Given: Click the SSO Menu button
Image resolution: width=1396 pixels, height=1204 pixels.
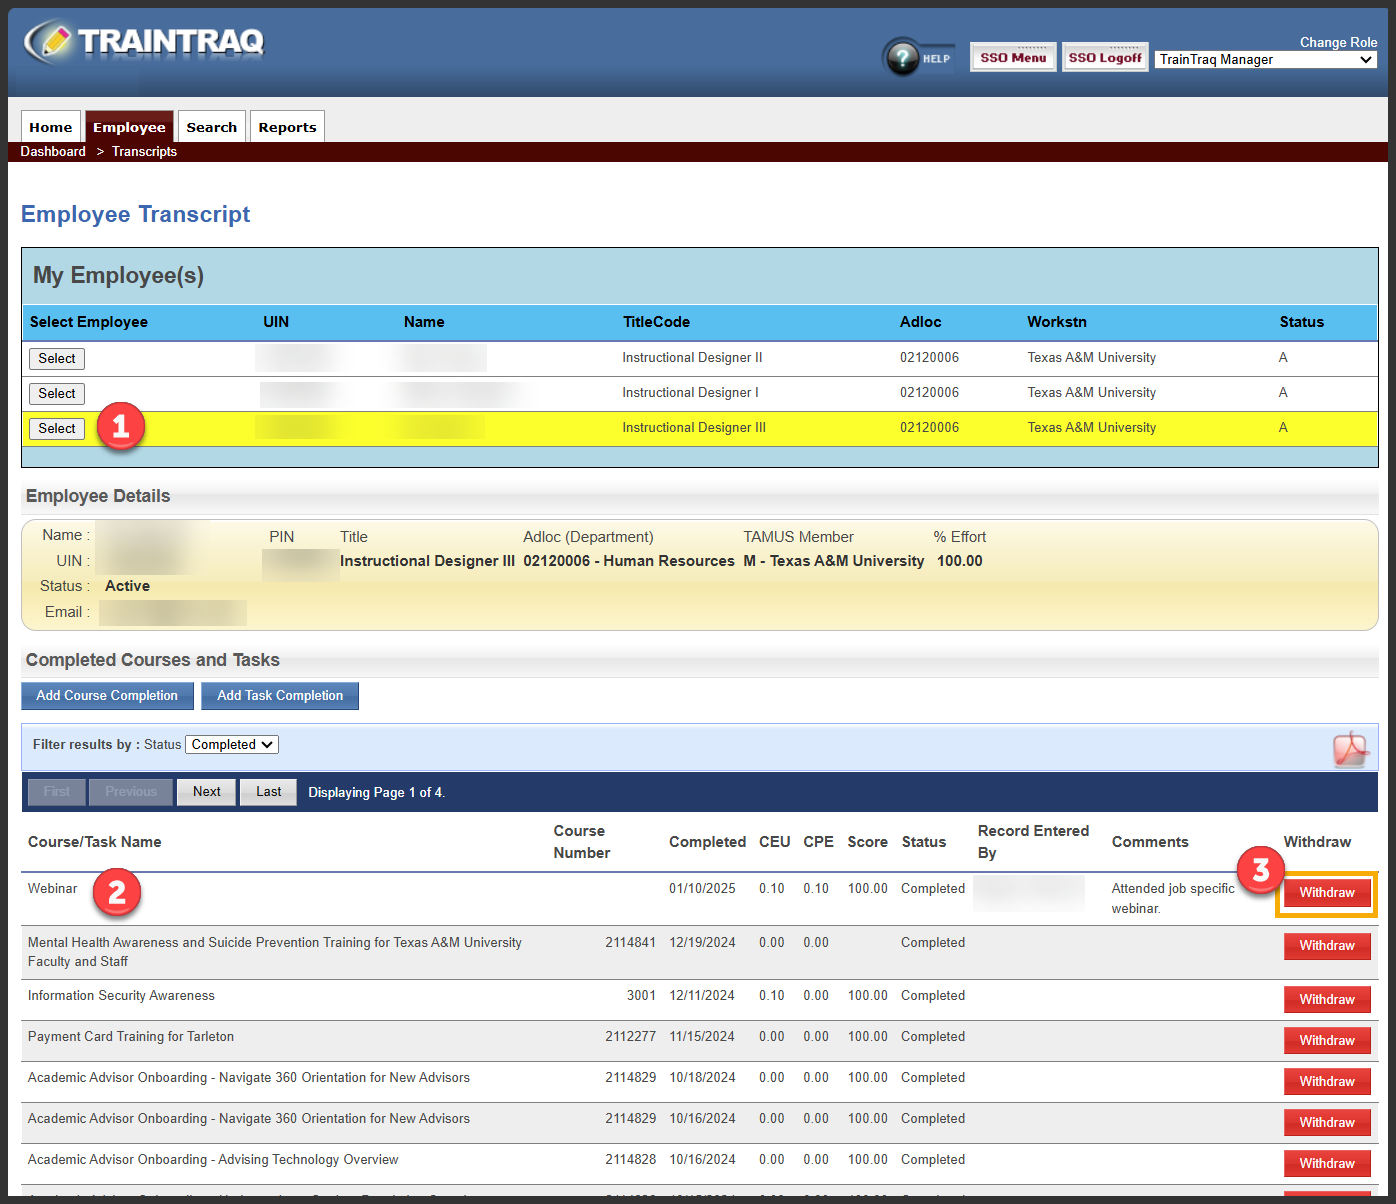Looking at the screenshot, I should tap(1012, 57).
